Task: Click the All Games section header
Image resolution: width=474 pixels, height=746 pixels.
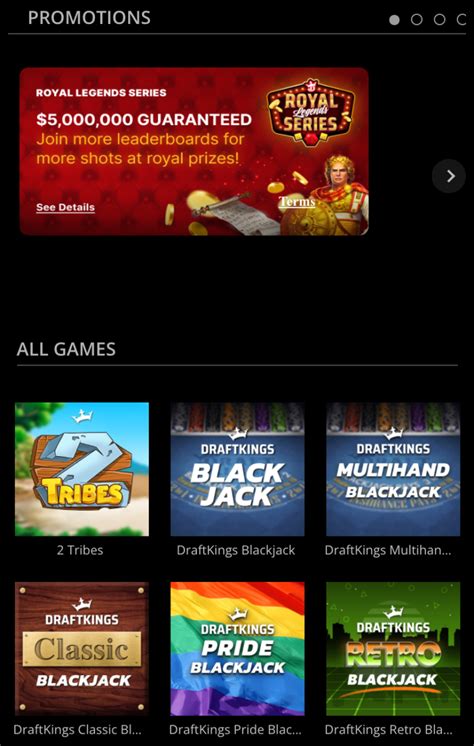Action: (66, 349)
